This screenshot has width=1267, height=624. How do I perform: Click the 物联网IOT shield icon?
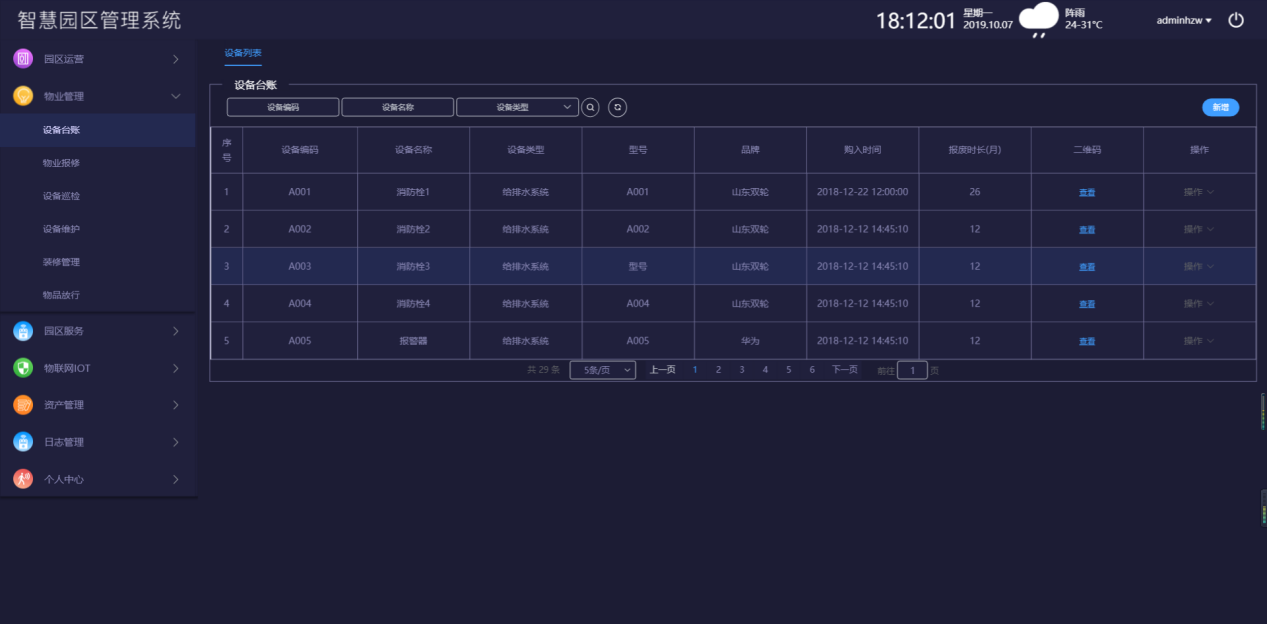pyautogui.click(x=23, y=368)
